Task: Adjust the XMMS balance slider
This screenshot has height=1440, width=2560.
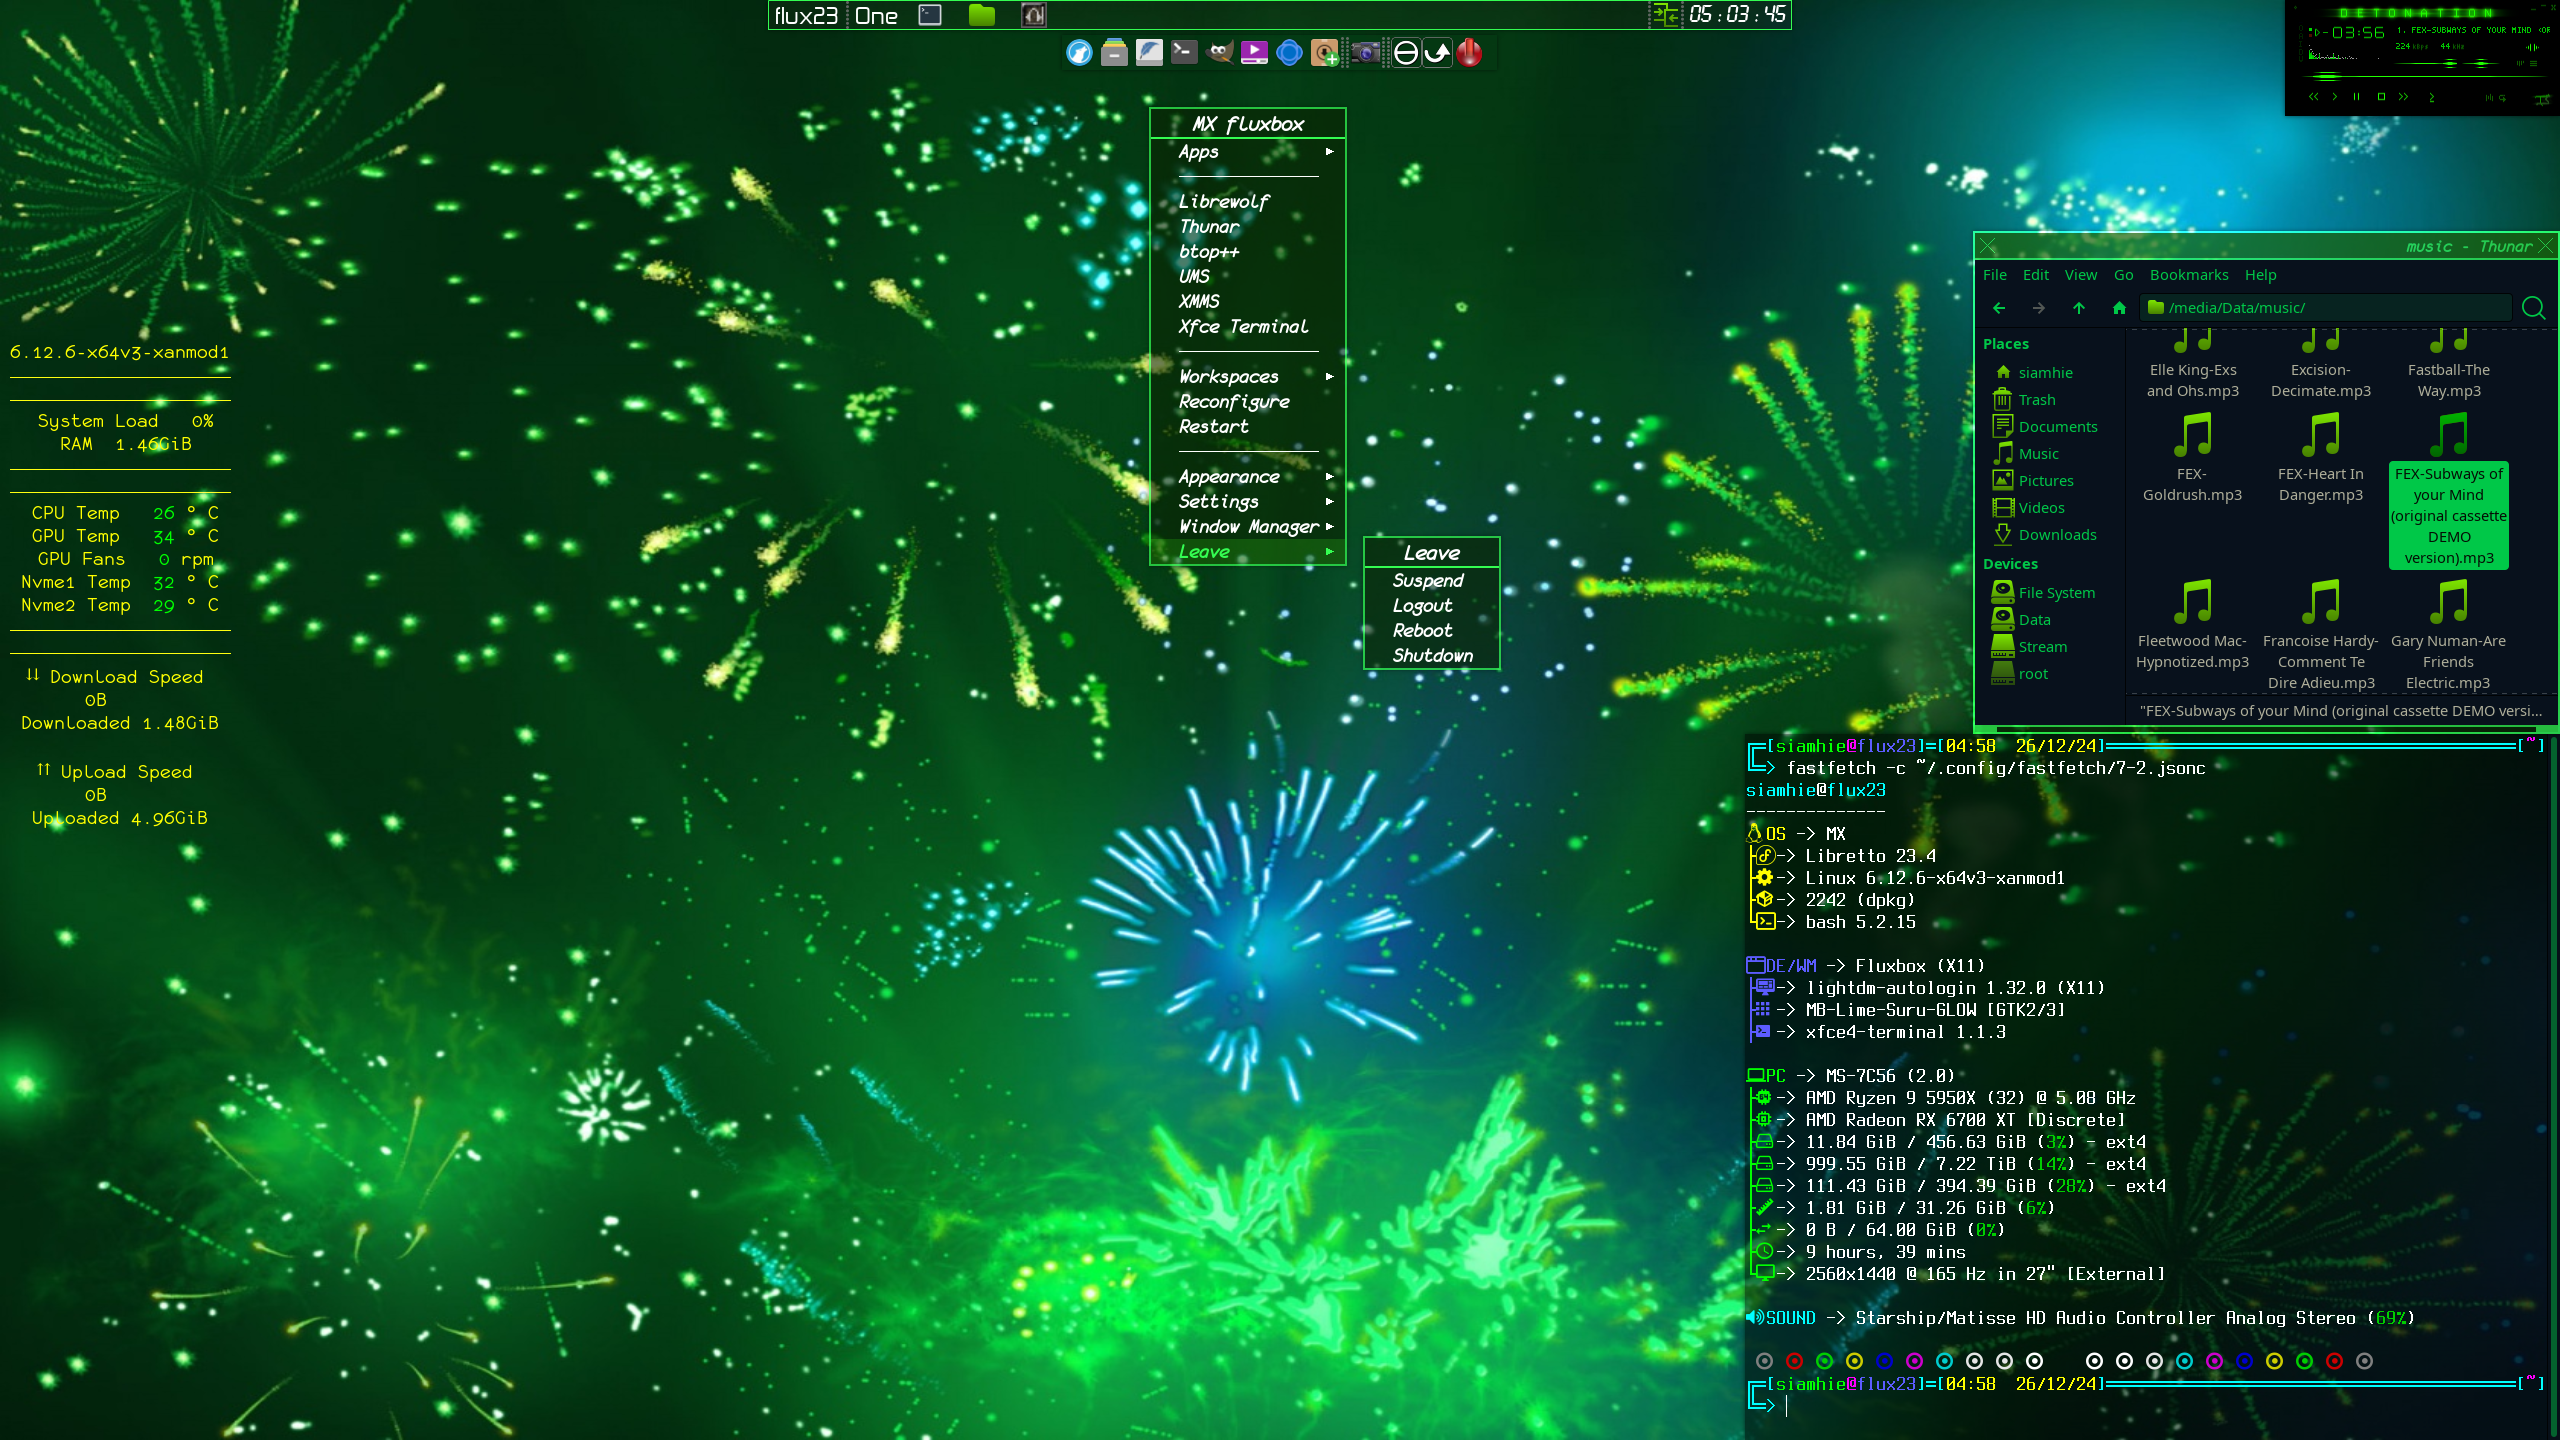Action: pos(2481,63)
